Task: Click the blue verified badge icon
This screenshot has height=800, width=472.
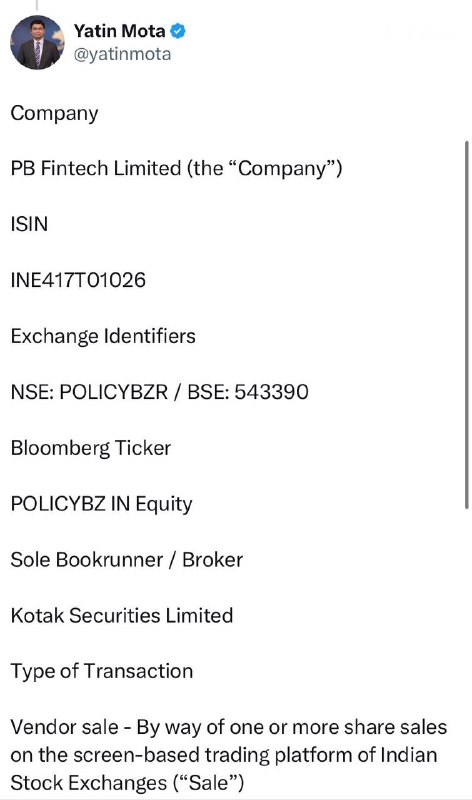Action: [x=178, y=31]
